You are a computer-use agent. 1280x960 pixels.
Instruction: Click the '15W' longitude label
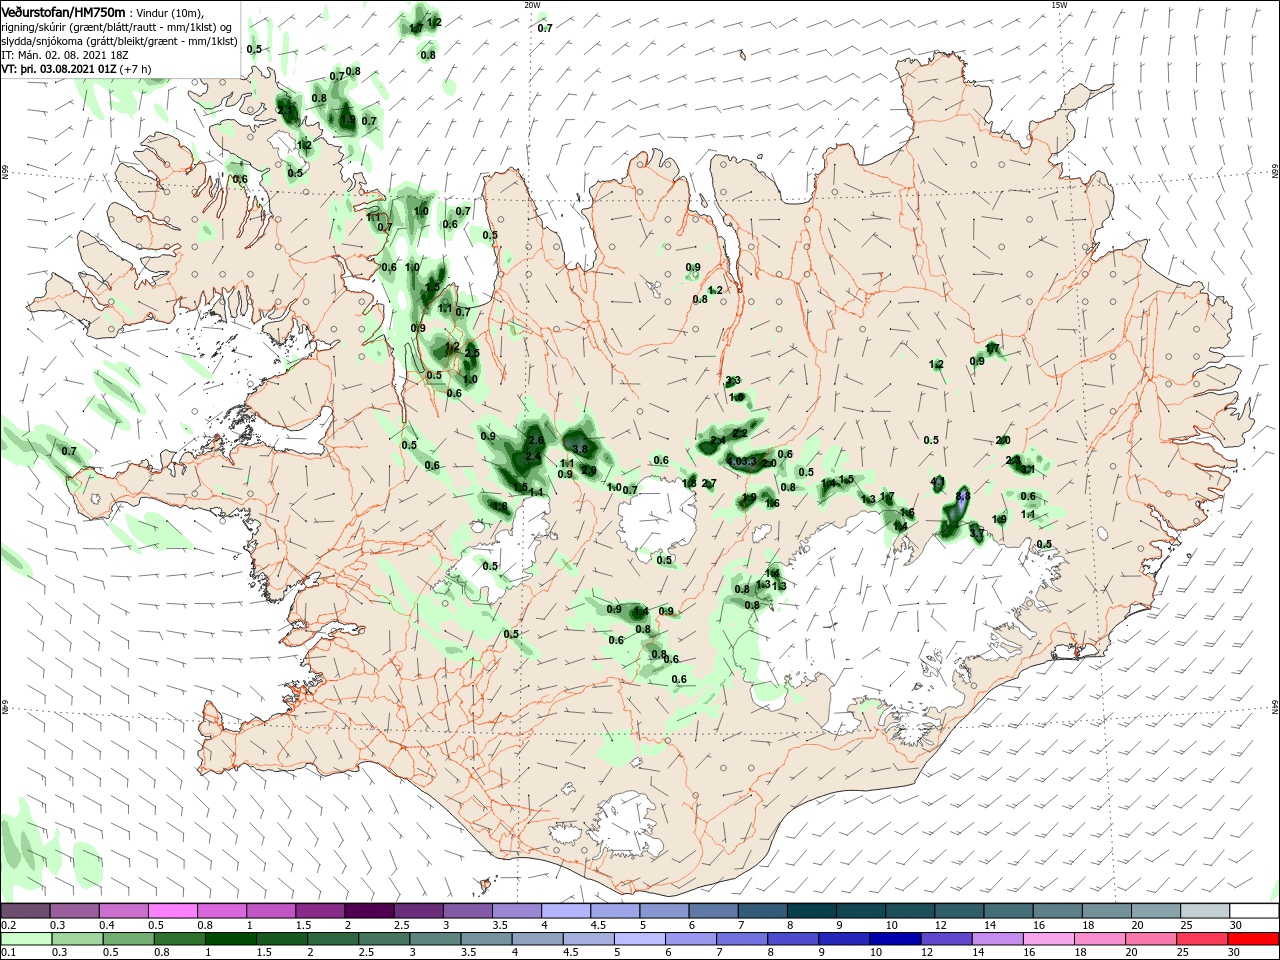pyautogui.click(x=1059, y=5)
